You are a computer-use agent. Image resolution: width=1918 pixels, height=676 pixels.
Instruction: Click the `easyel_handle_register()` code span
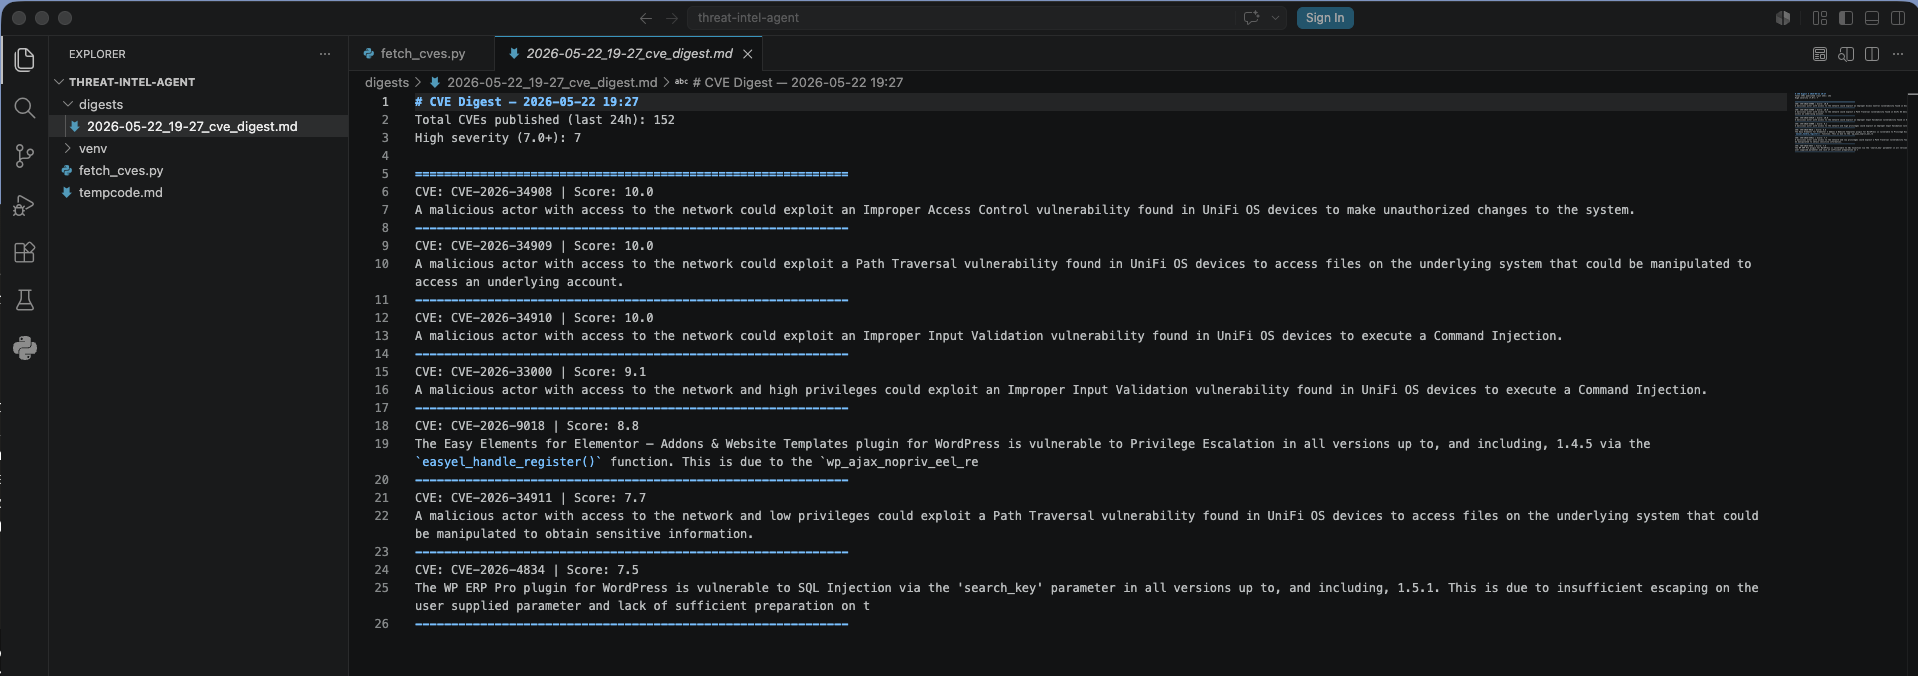[x=509, y=462]
